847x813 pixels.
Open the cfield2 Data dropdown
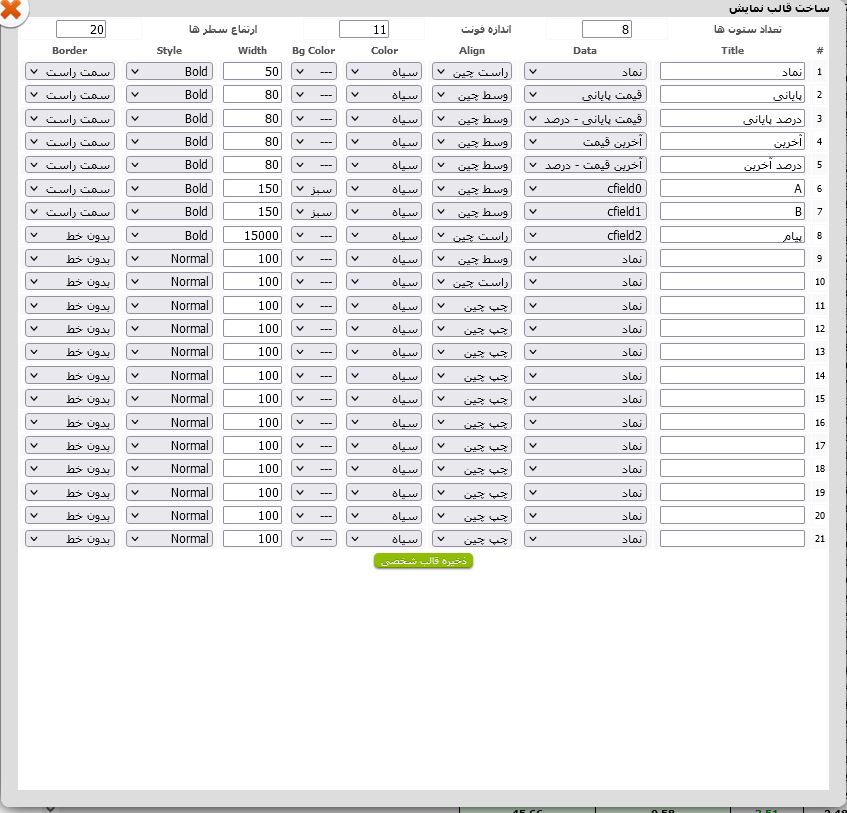[x=586, y=235]
